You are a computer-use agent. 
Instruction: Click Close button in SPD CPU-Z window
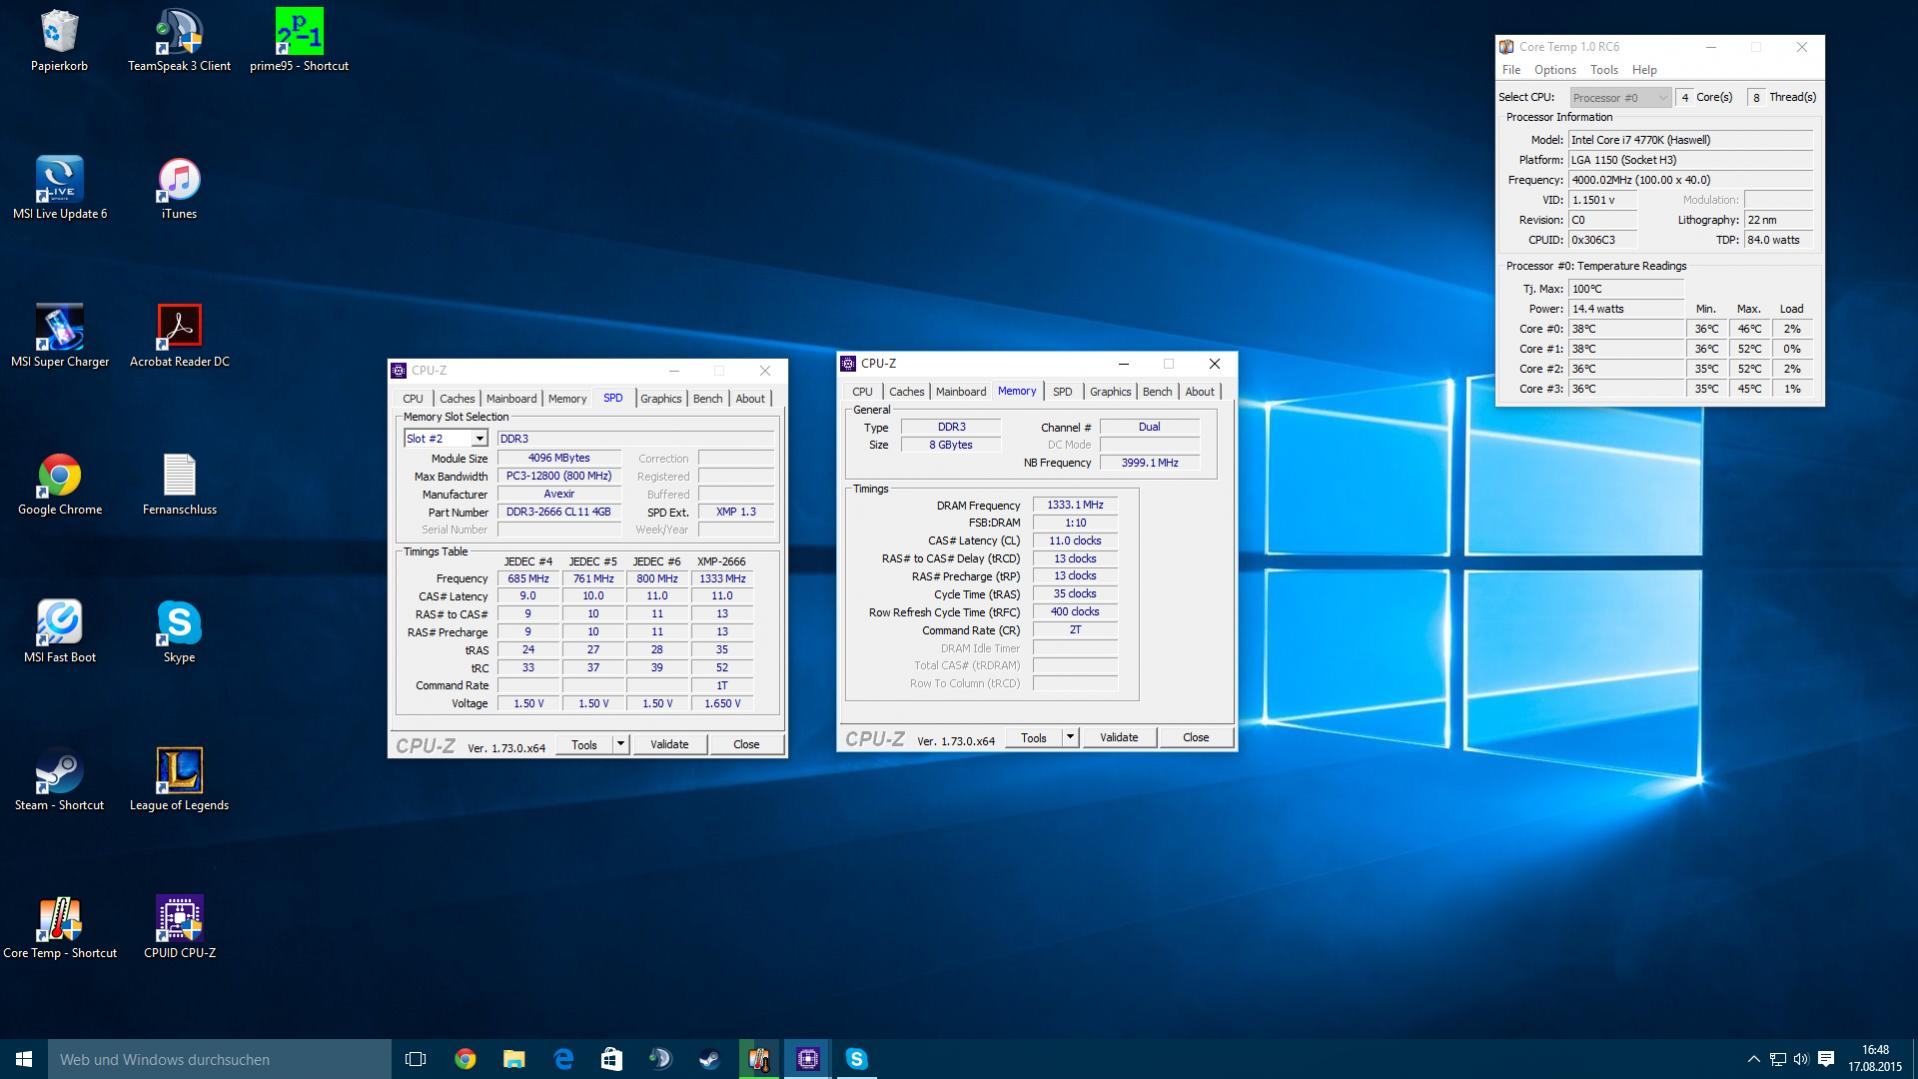click(x=746, y=744)
